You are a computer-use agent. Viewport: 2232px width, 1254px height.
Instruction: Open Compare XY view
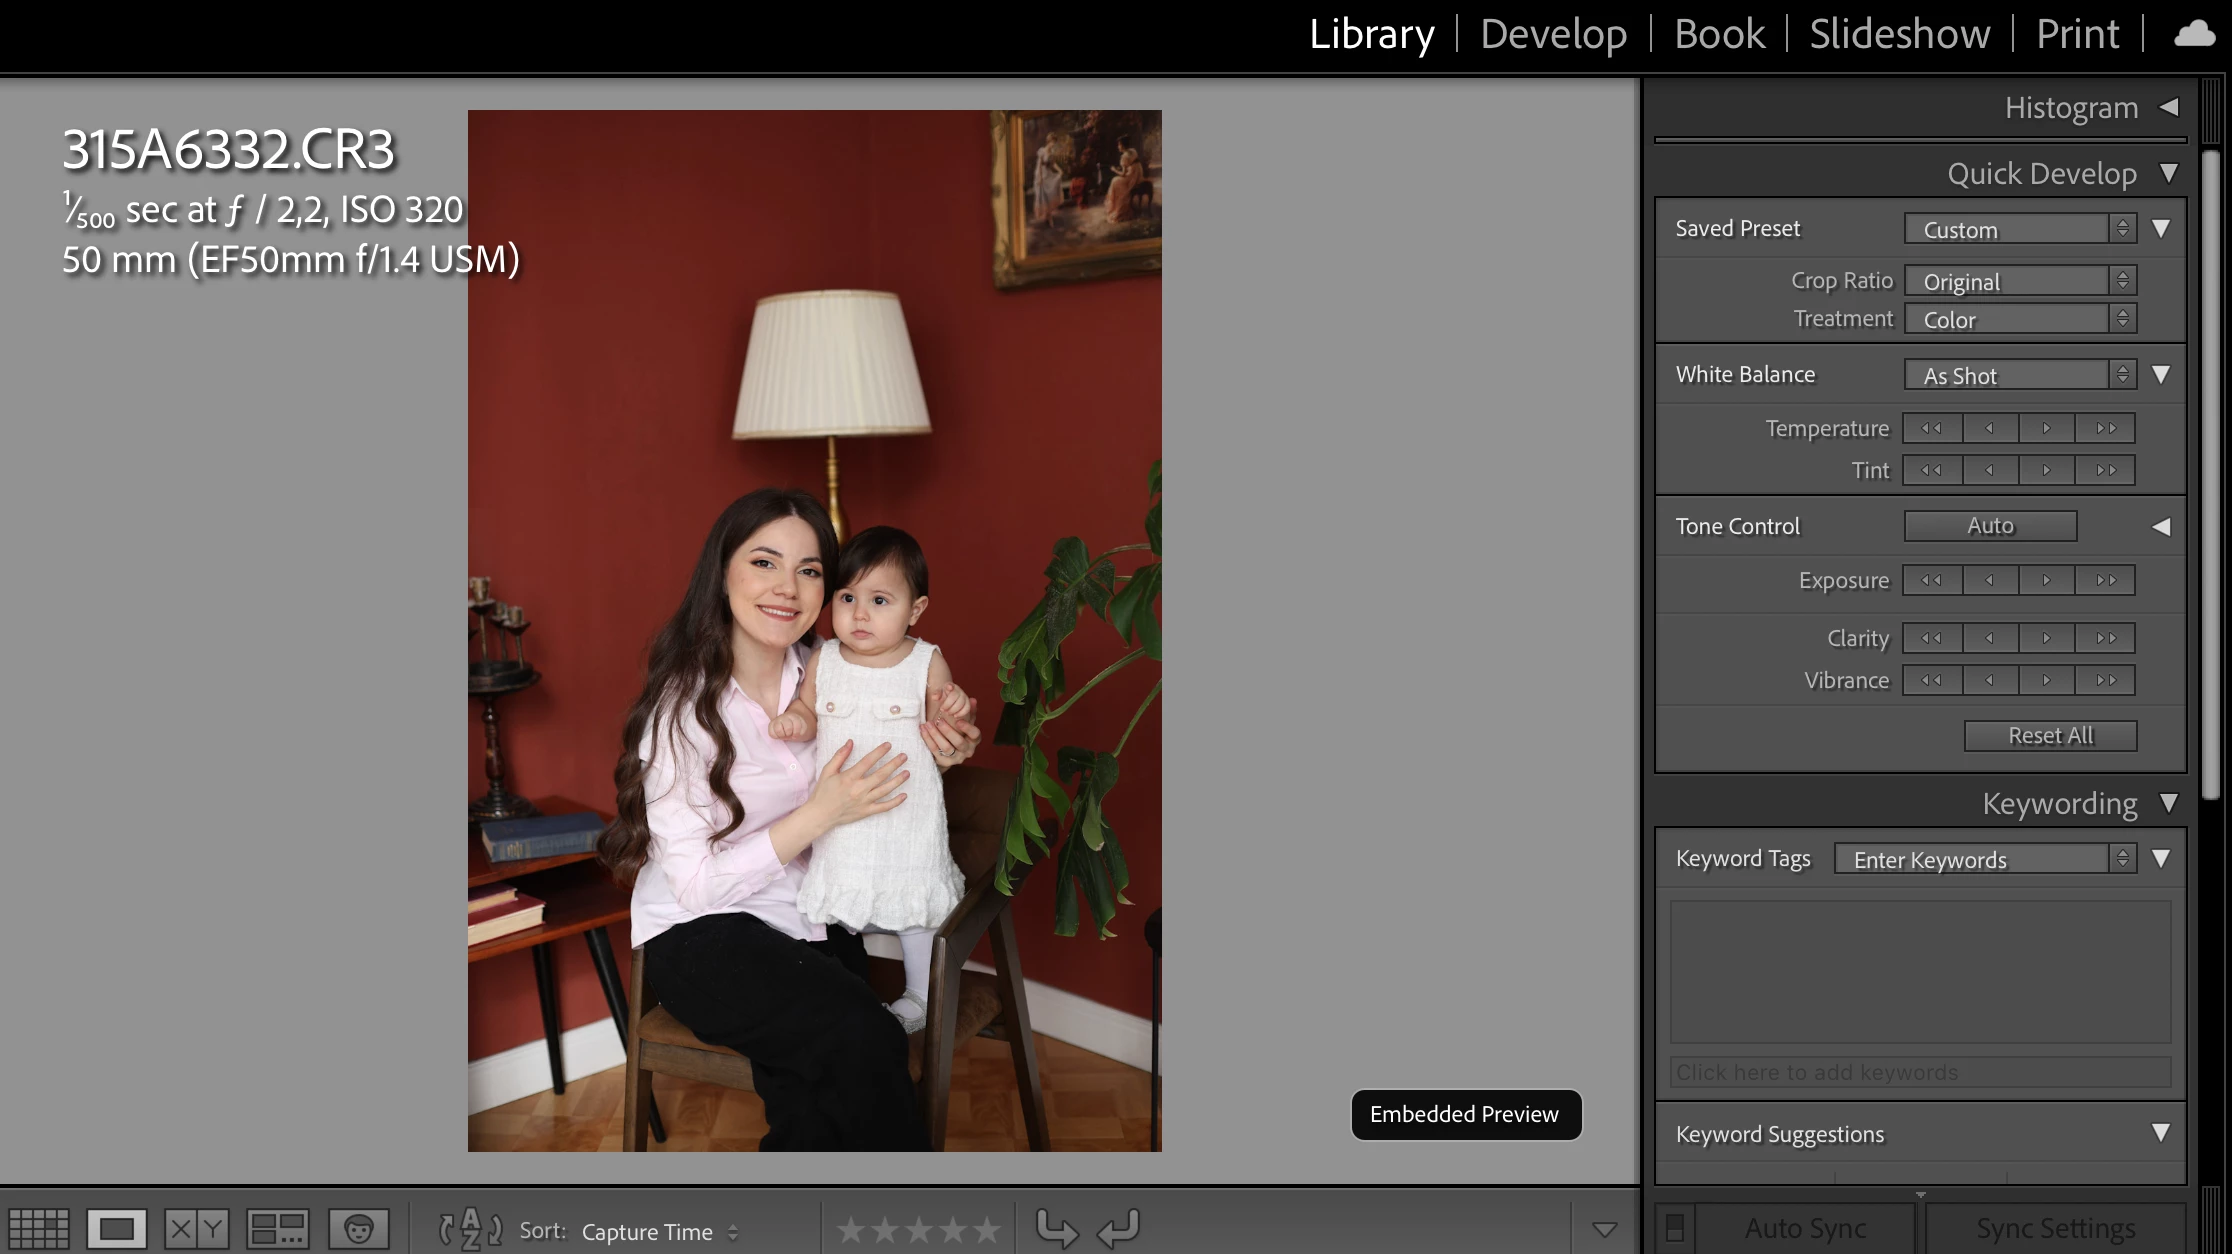(x=196, y=1228)
